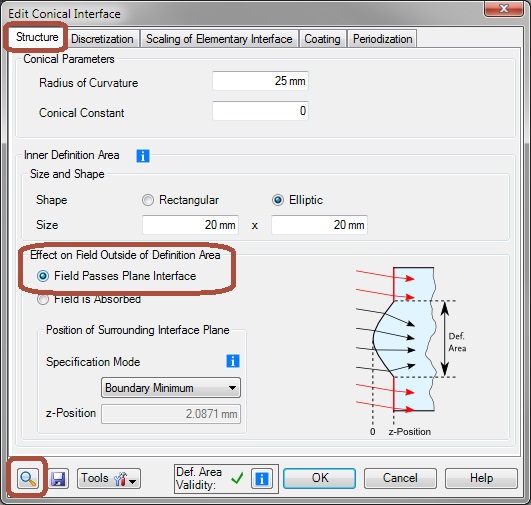The image size is (531, 505).
Task: Click the green validity checkmark
Action: (x=237, y=478)
